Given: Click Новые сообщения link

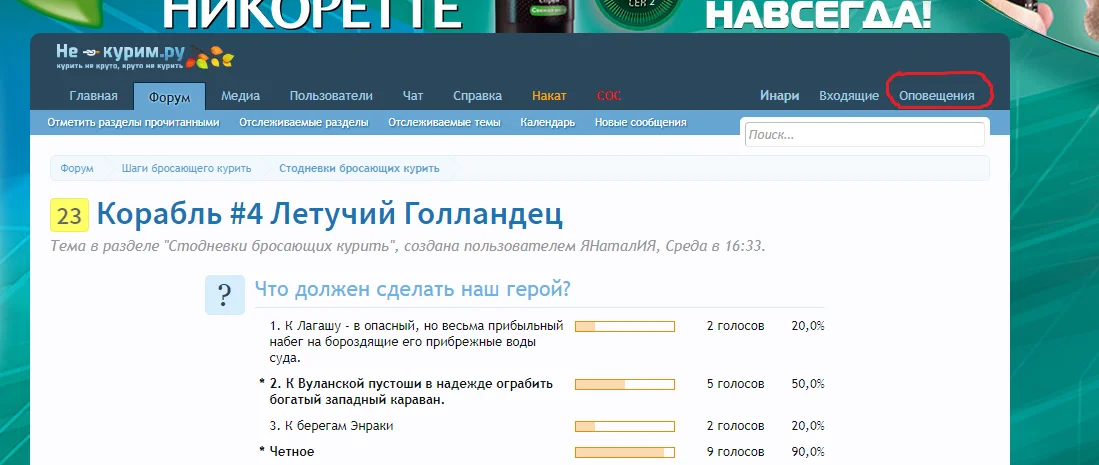Looking at the screenshot, I should tap(640, 123).
